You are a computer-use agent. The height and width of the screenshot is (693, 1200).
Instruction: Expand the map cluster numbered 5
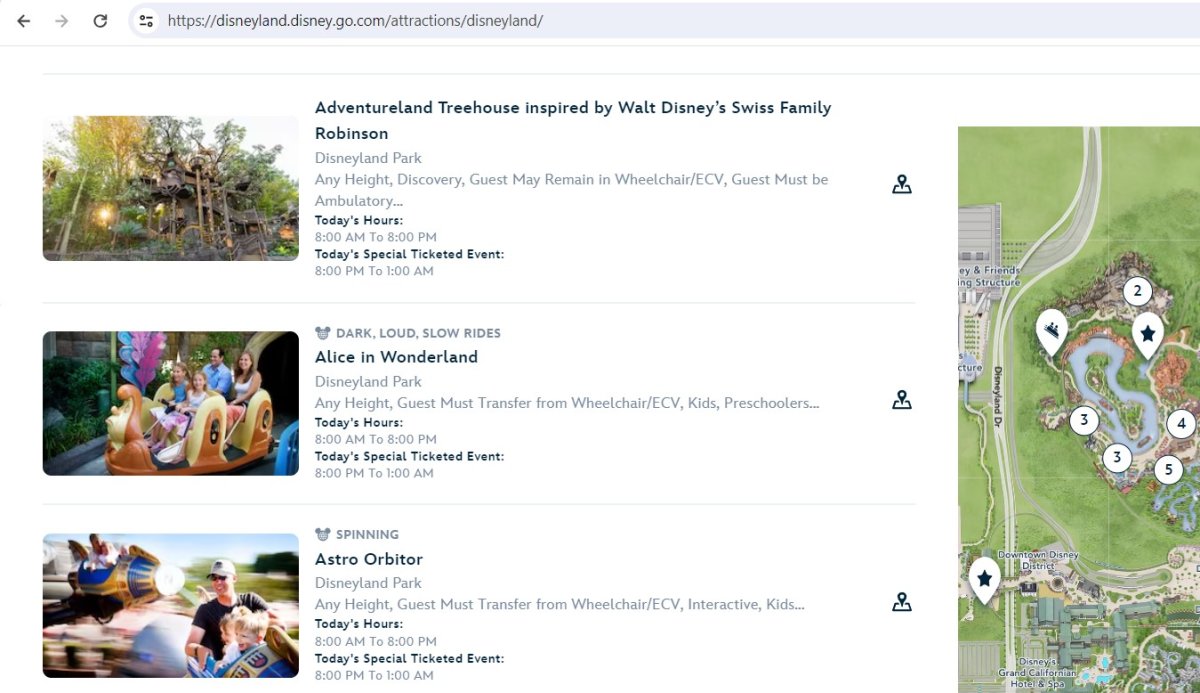[x=1167, y=469]
